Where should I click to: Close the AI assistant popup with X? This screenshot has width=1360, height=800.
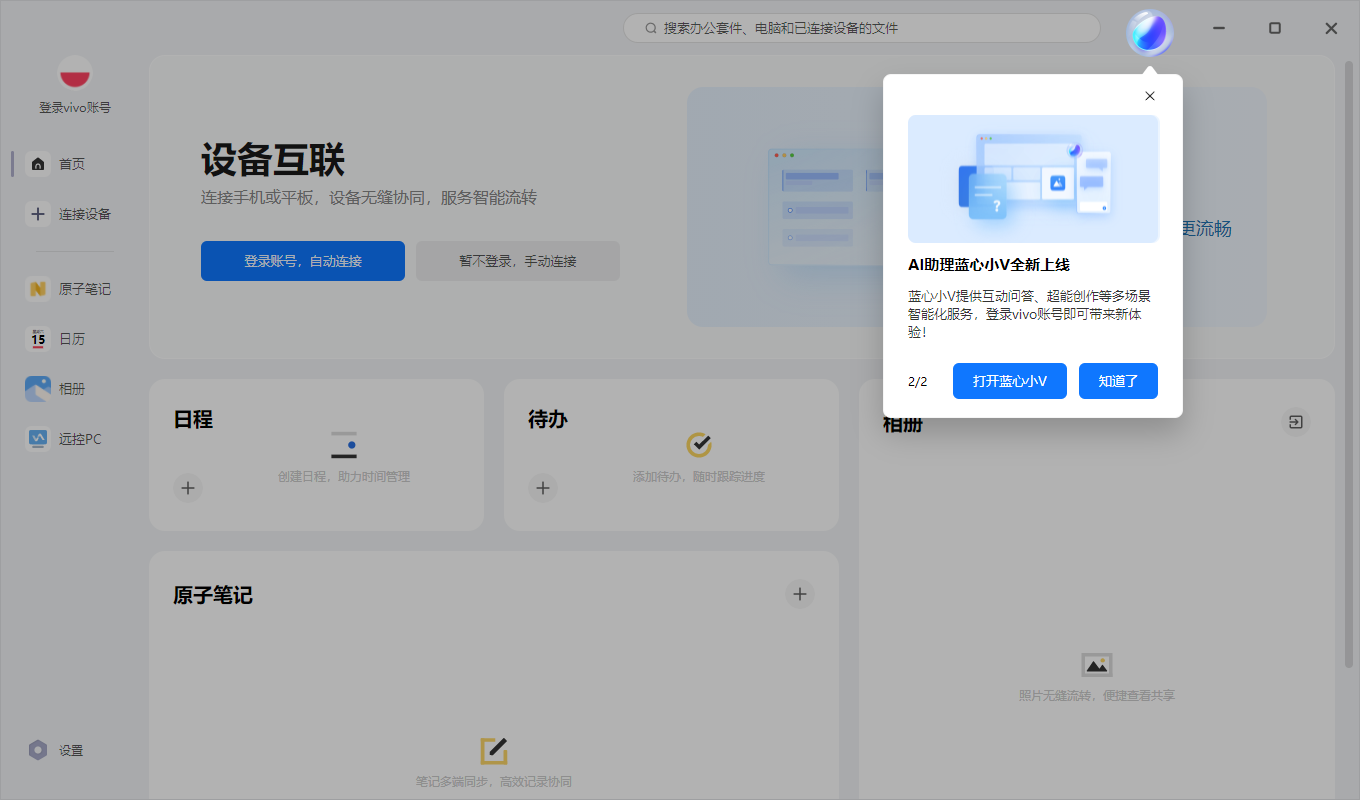(x=1150, y=96)
